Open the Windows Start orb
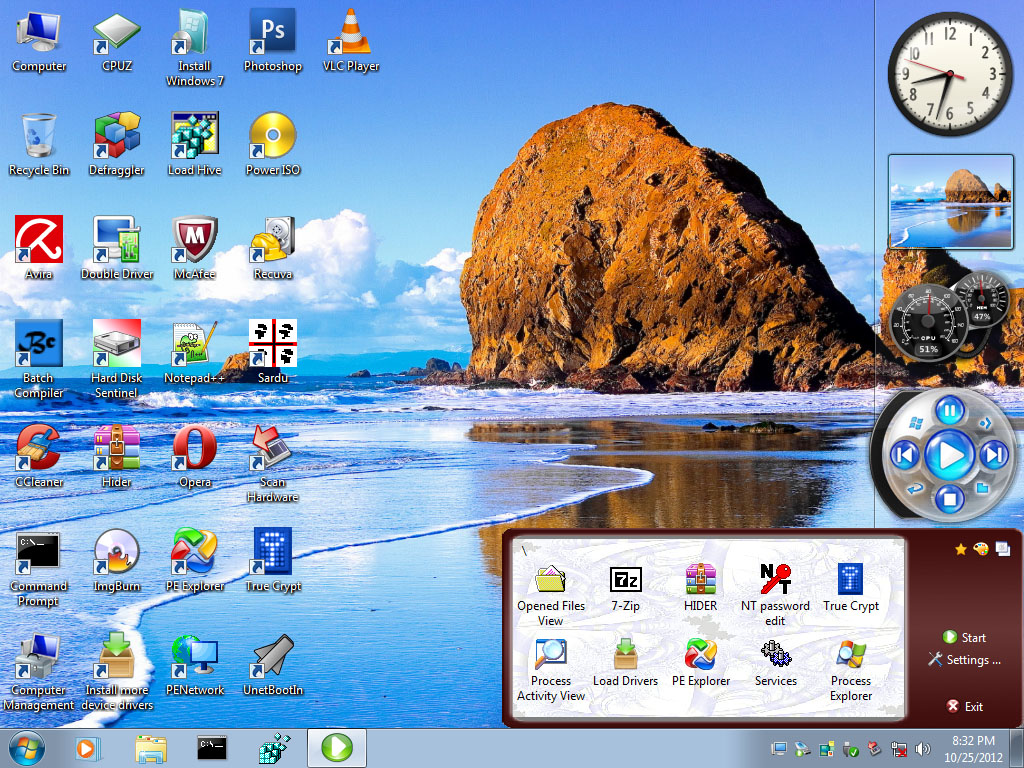Screen dimensions: 1024x768 25,748
